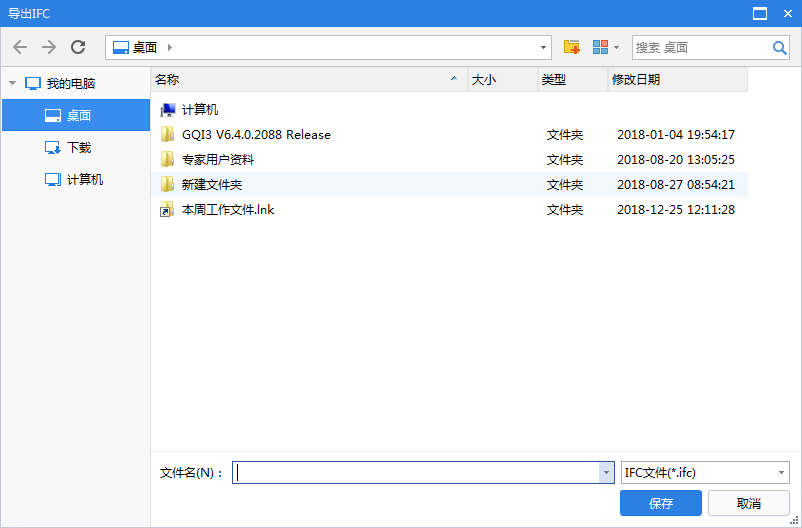Collapse the 我的电脑 tree node
802x528 pixels.
click(x=12, y=84)
